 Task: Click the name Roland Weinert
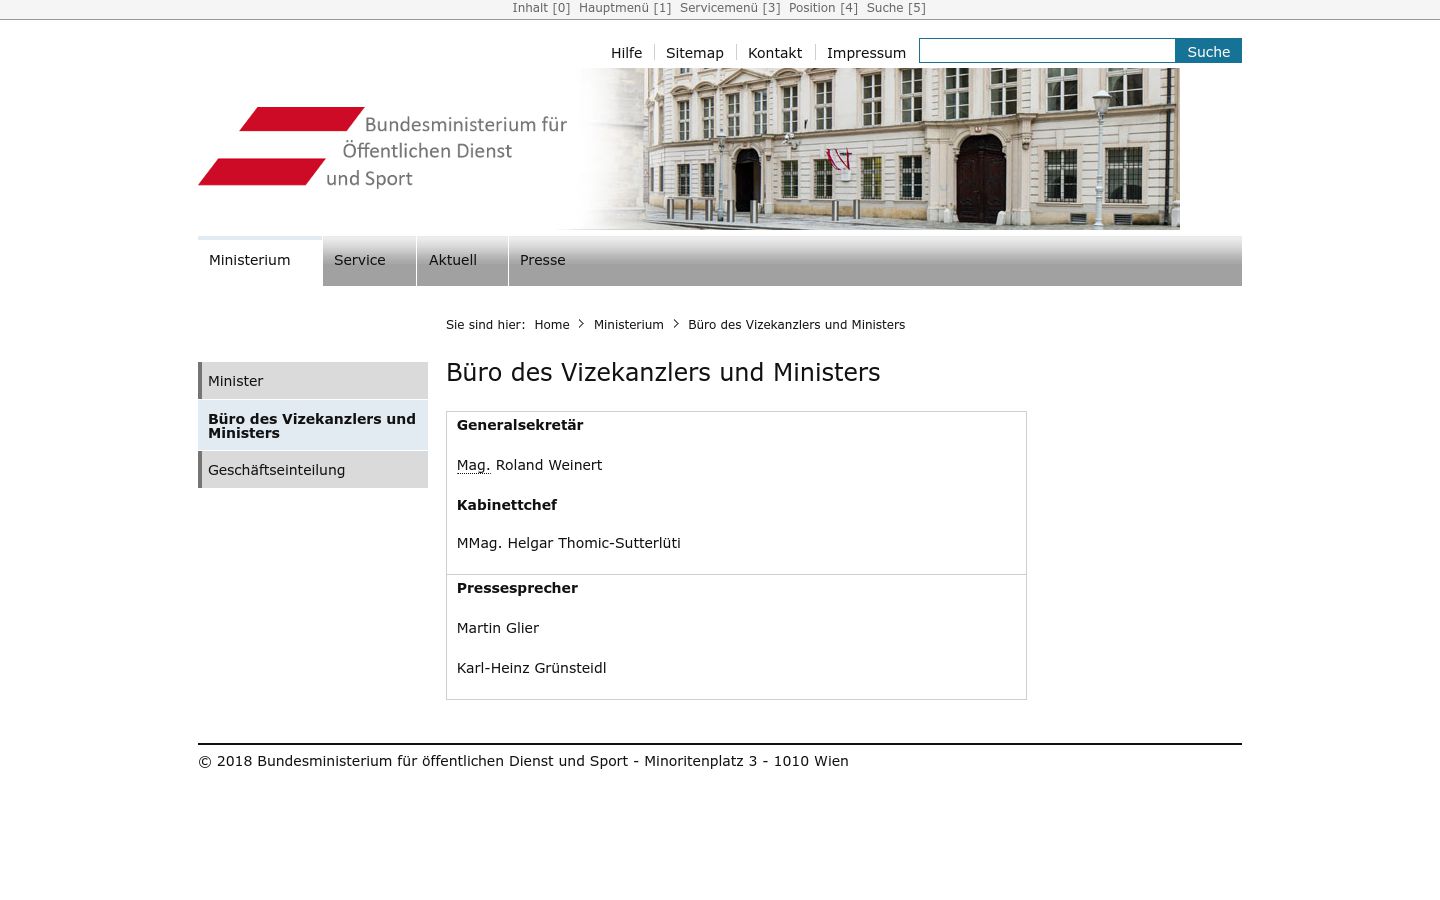click(549, 465)
